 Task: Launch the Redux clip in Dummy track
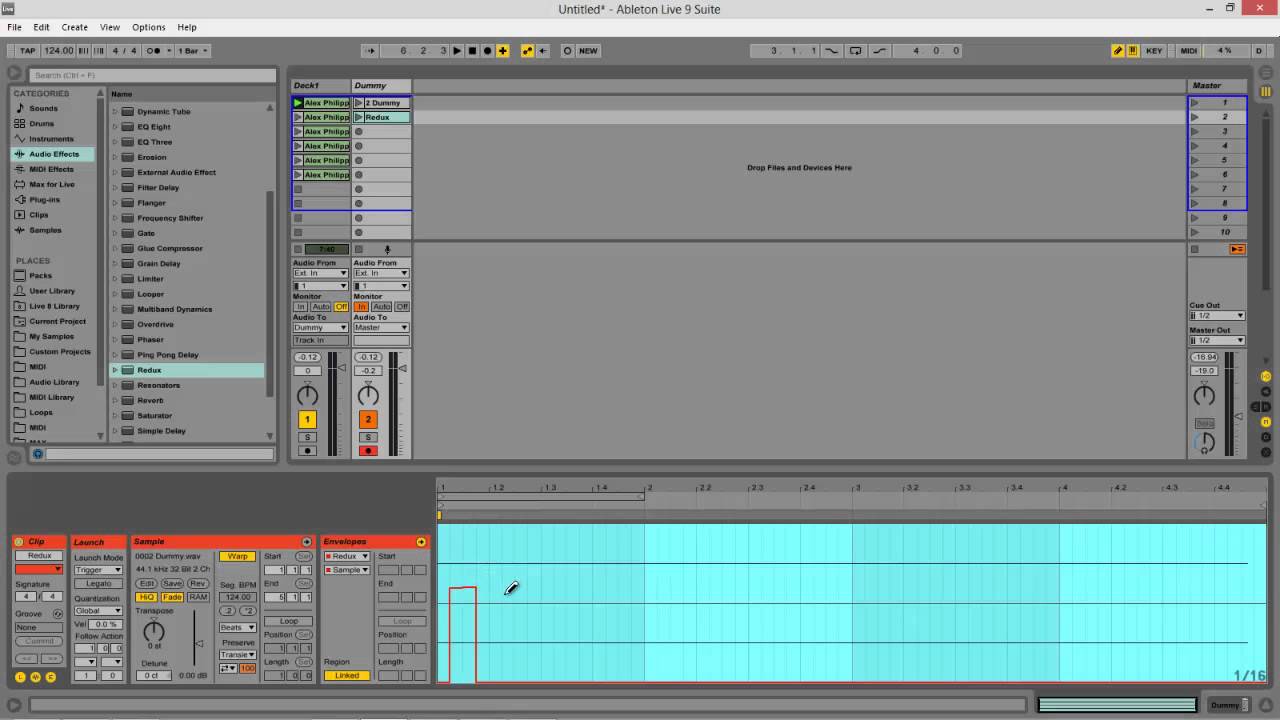(359, 117)
